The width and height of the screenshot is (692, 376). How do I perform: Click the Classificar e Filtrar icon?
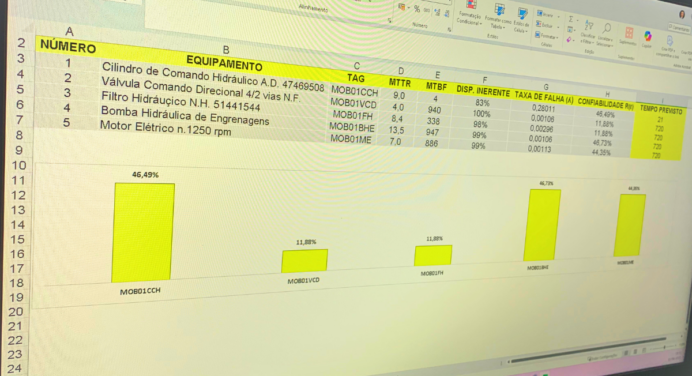coord(589,26)
